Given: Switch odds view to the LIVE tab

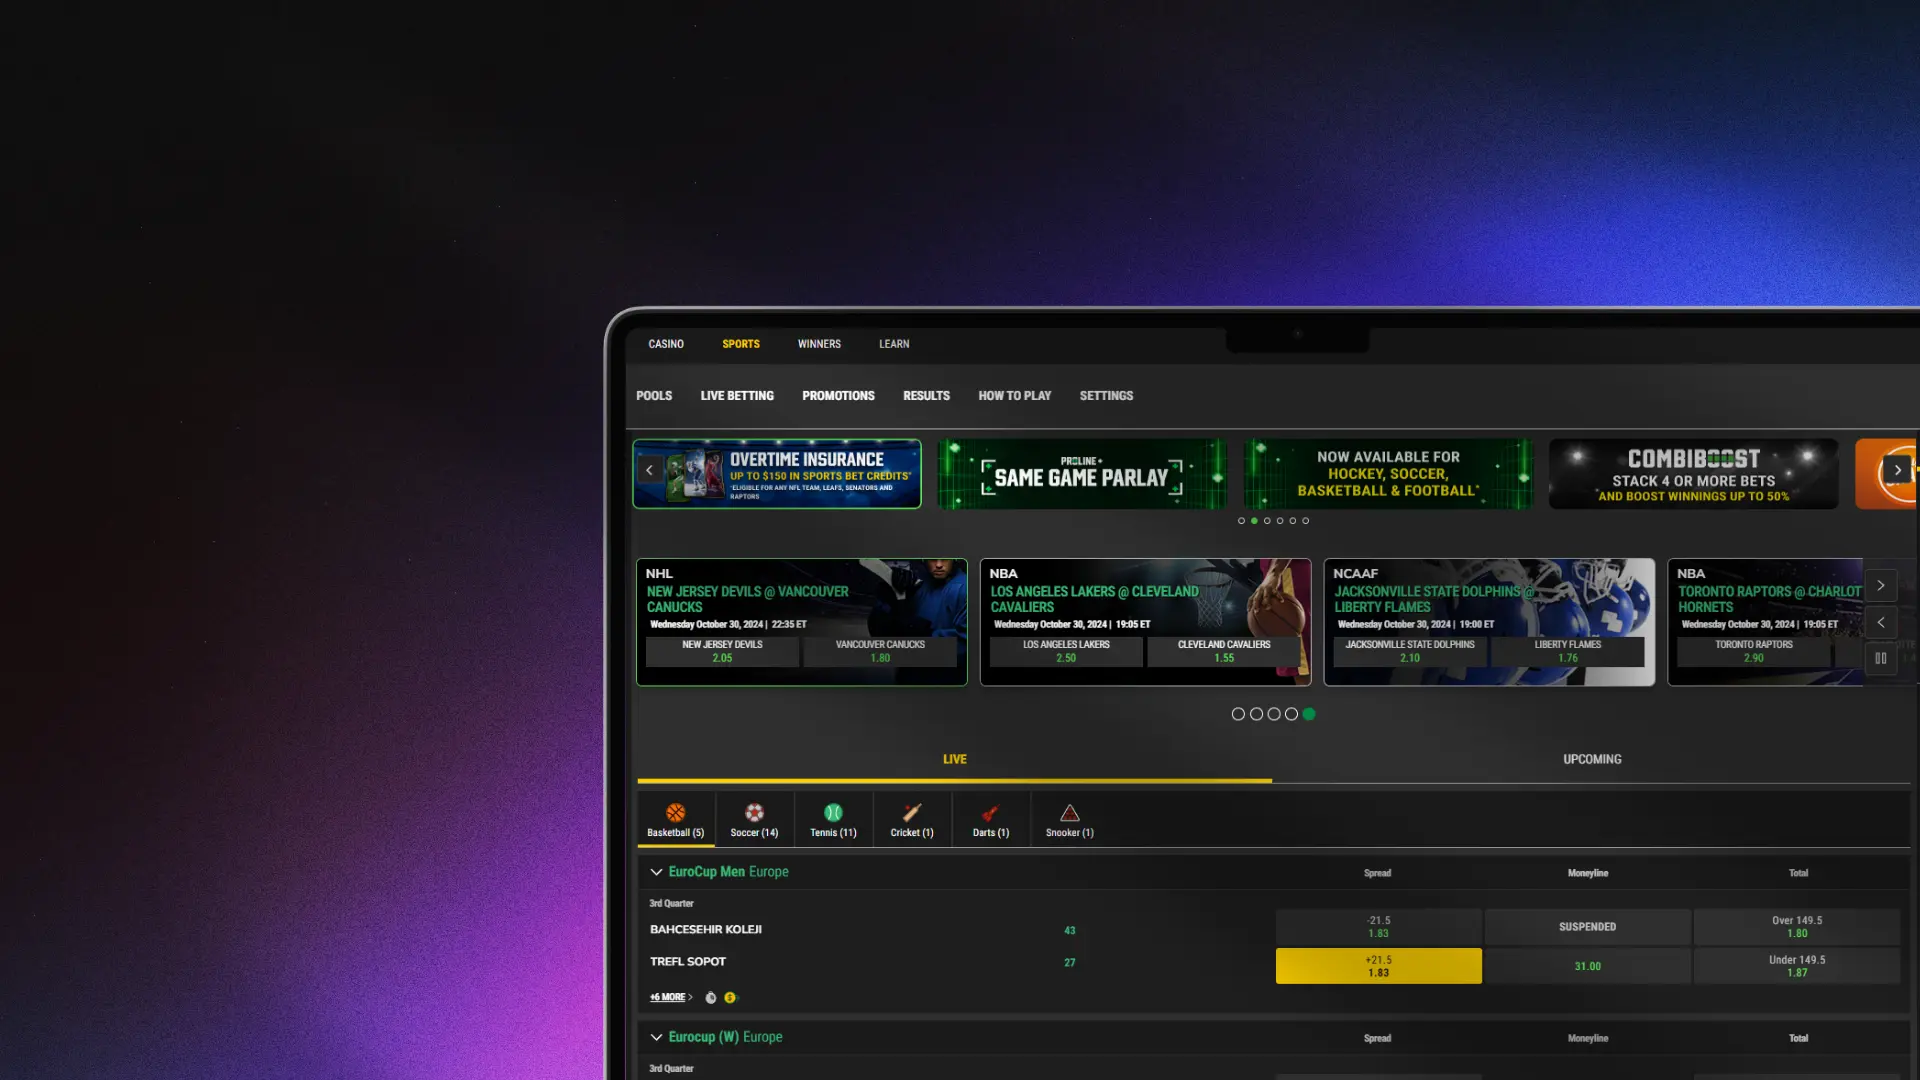Looking at the screenshot, I should pyautogui.click(x=954, y=759).
